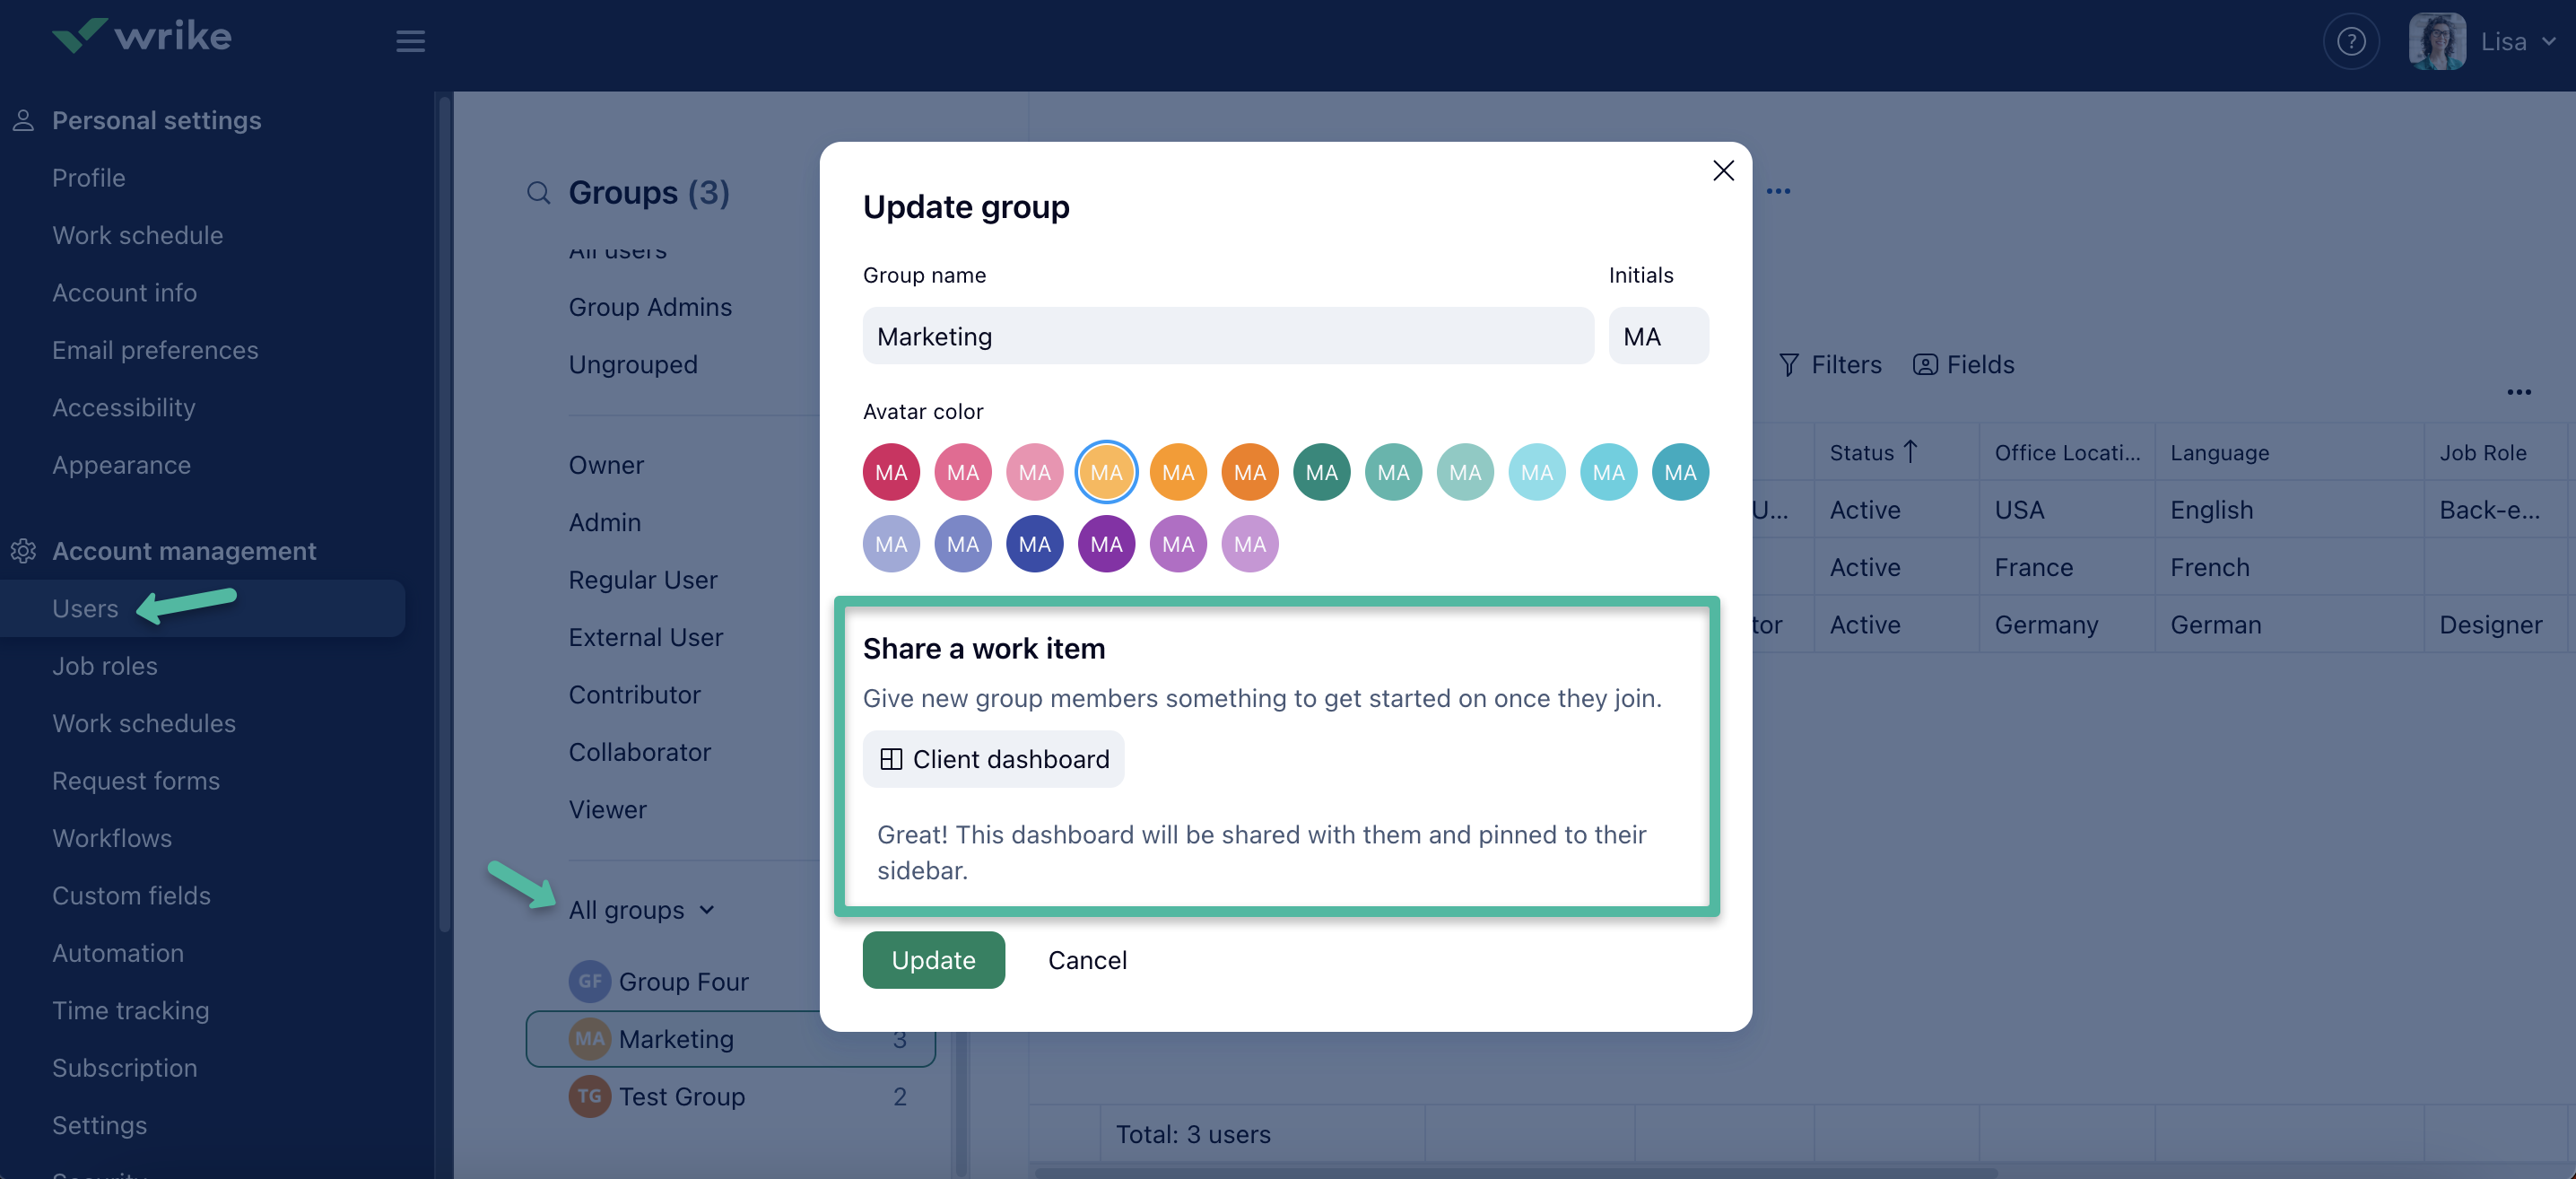
Task: Open Job roles in sidebar
Action: point(105,666)
